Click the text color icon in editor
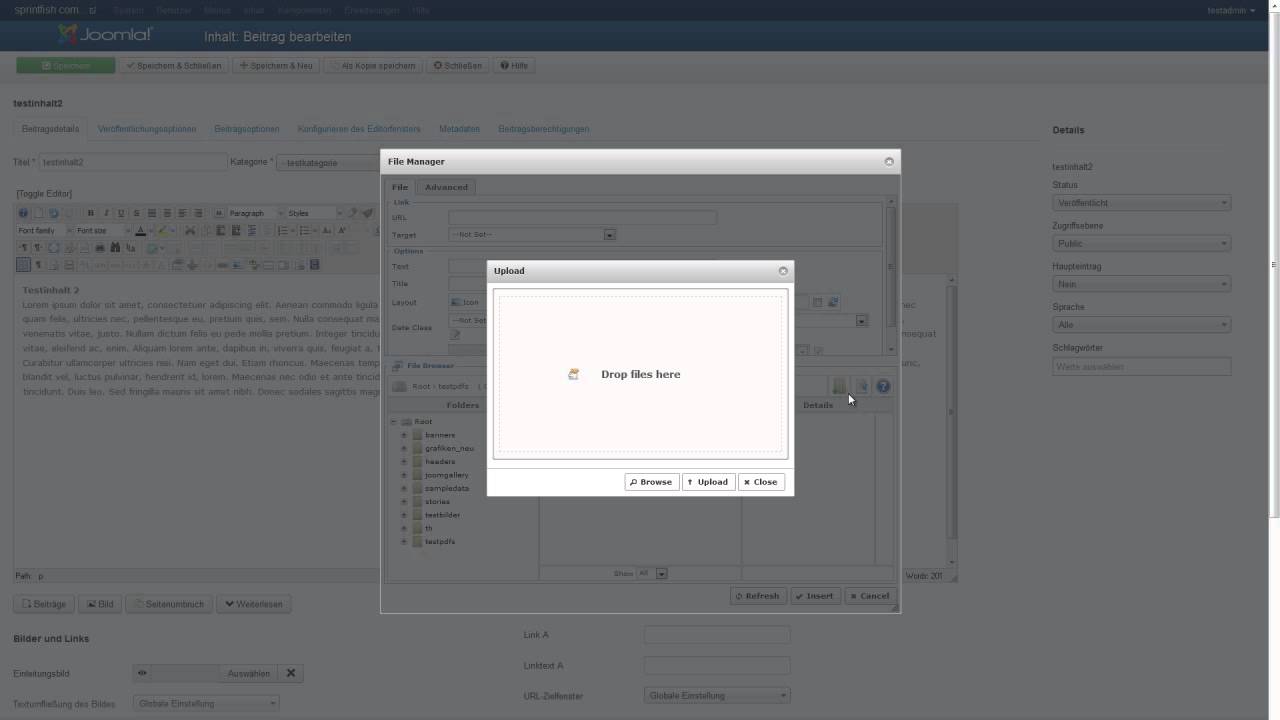This screenshot has width=1280, height=720. tap(141, 231)
